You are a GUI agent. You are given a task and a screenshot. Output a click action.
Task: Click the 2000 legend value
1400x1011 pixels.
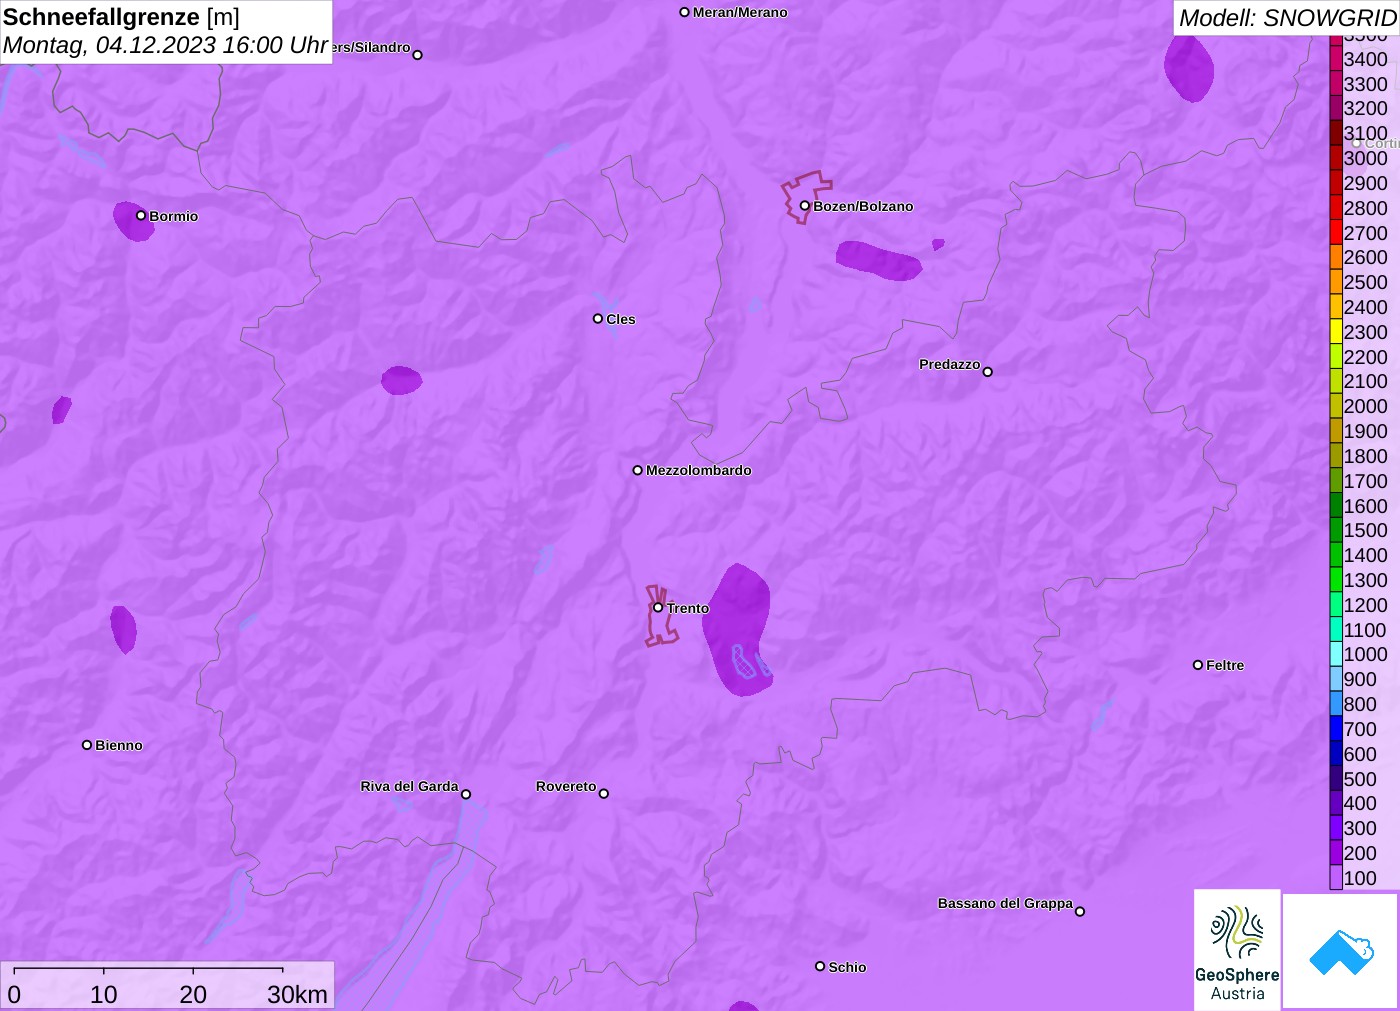pyautogui.click(x=1365, y=406)
